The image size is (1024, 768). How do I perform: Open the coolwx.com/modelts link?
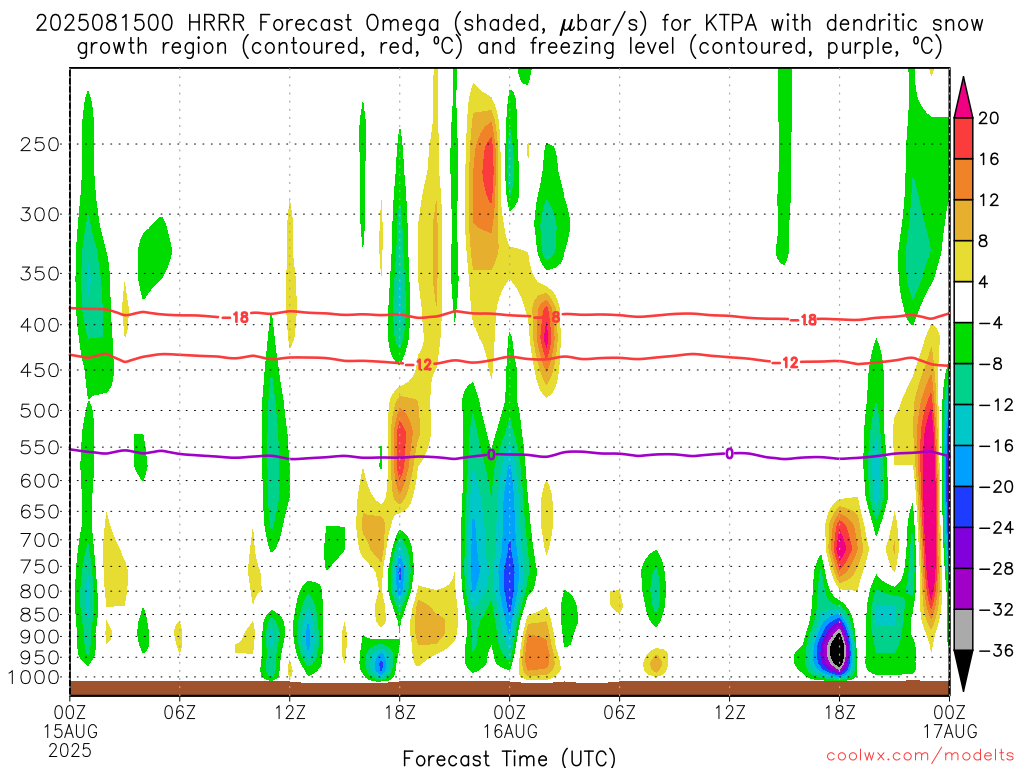[x=920, y=756]
